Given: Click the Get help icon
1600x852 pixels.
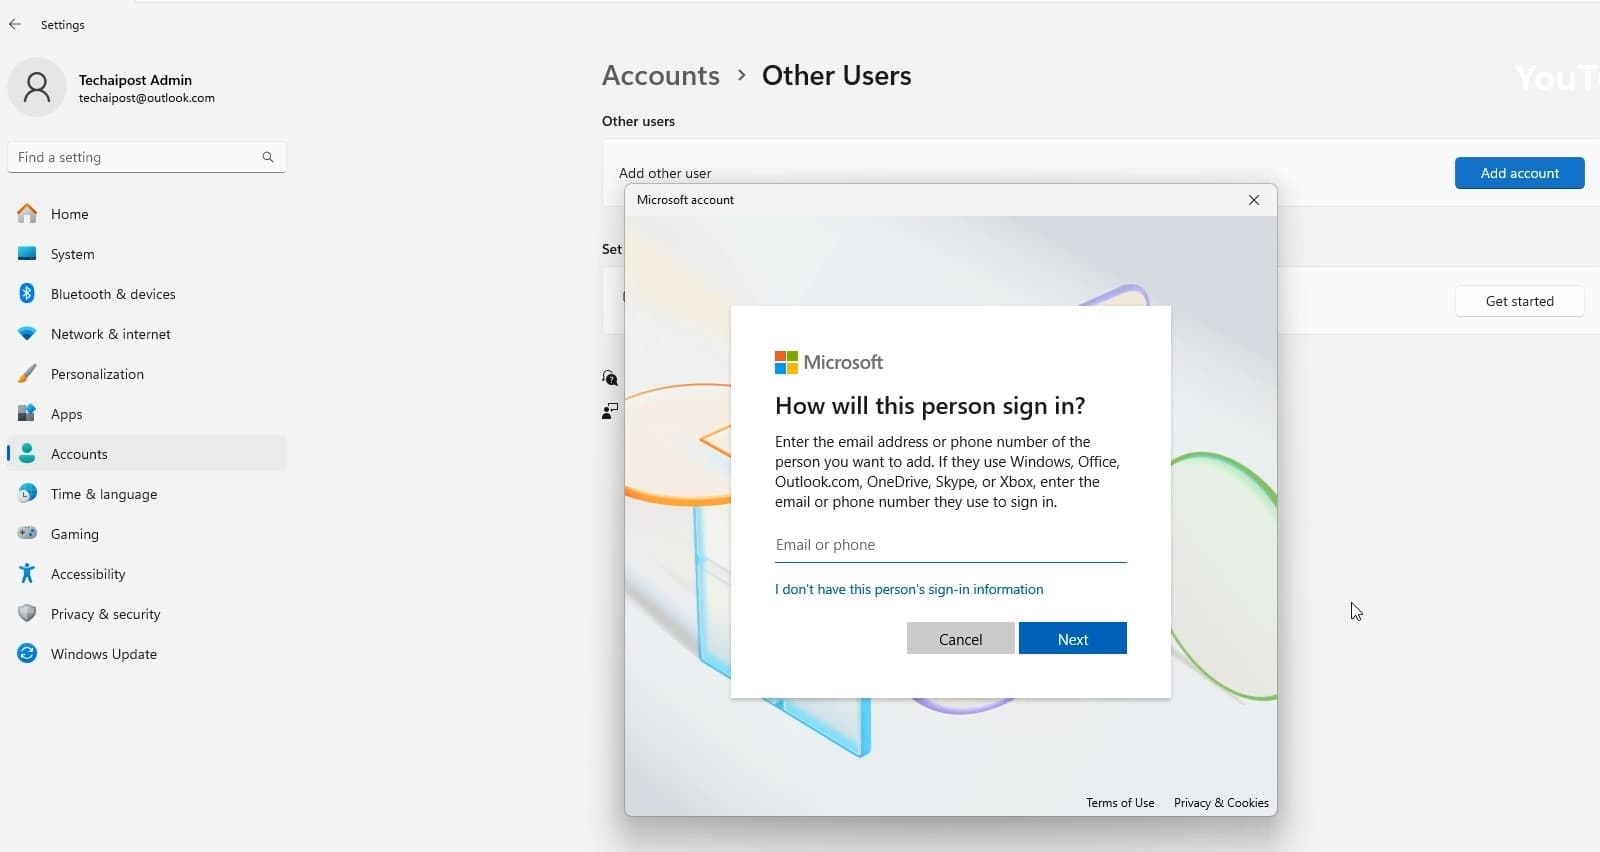Looking at the screenshot, I should tap(610, 377).
